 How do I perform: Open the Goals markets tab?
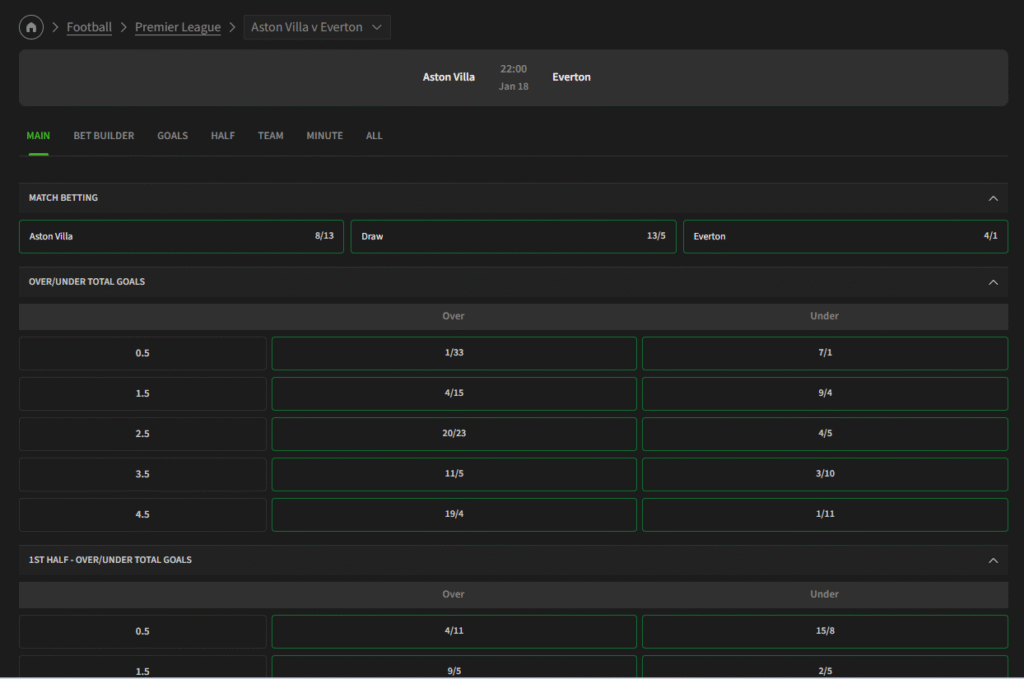click(x=171, y=135)
